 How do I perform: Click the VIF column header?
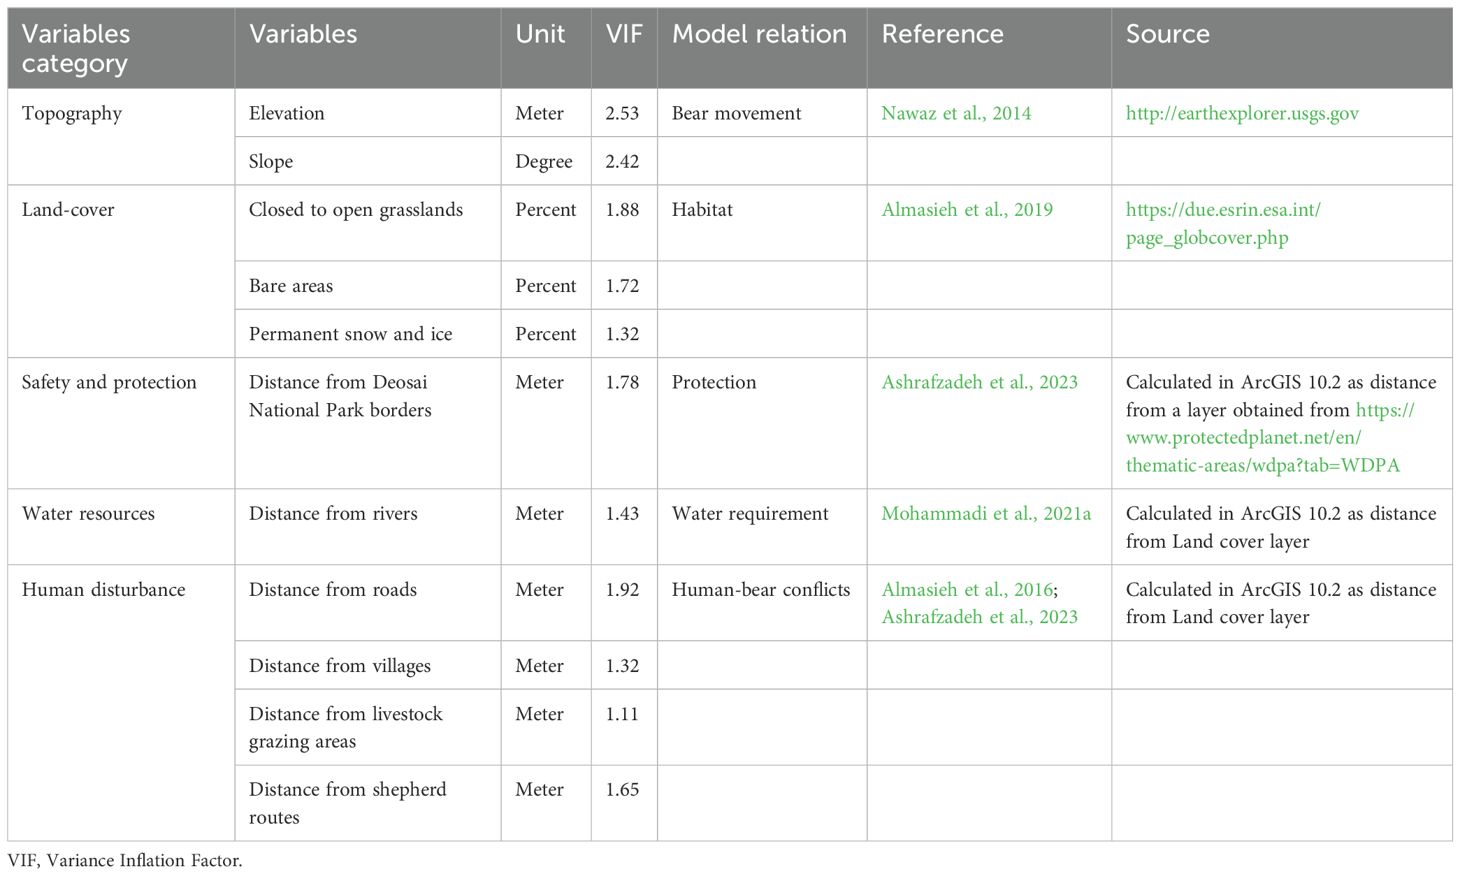pyautogui.click(x=623, y=34)
